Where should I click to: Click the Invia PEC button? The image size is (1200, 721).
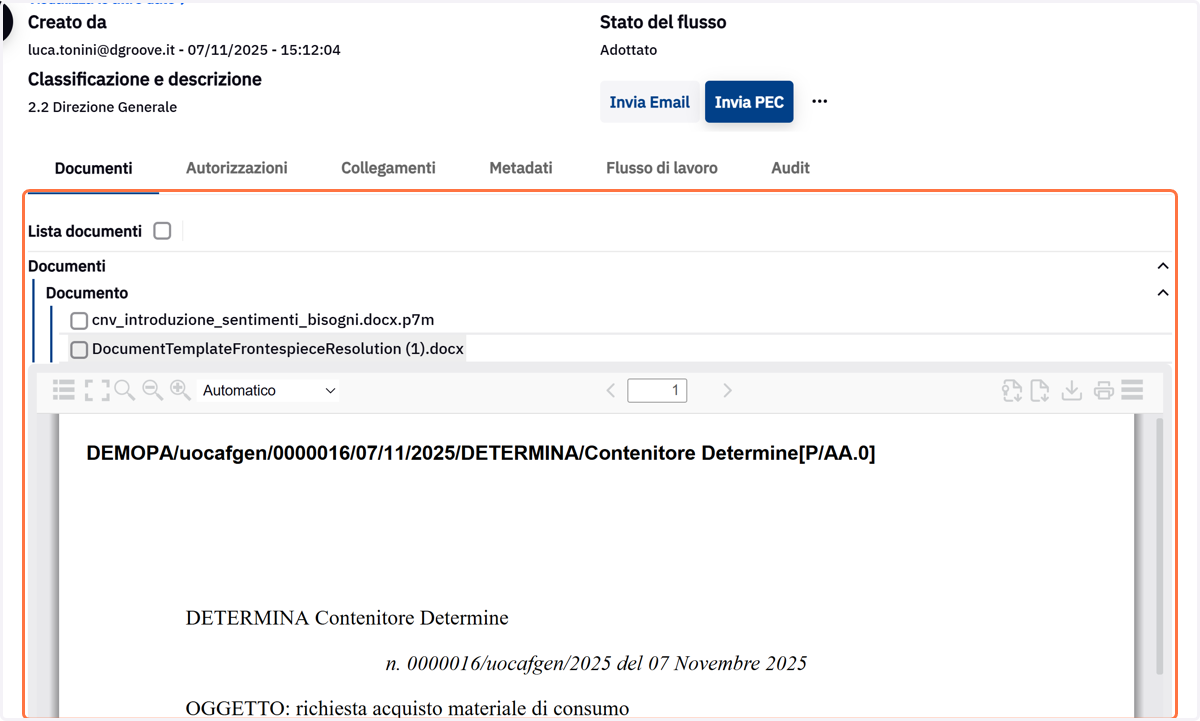pos(749,102)
